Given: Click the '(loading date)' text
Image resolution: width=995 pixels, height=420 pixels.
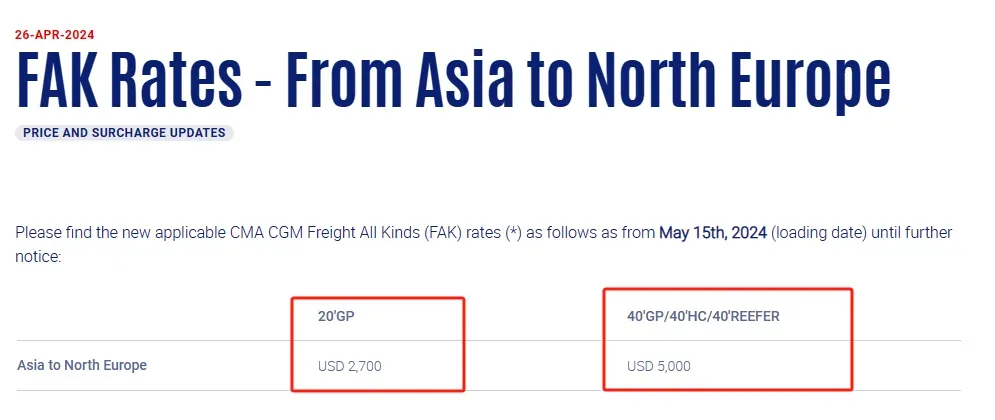Looking at the screenshot, I should click(x=819, y=233).
